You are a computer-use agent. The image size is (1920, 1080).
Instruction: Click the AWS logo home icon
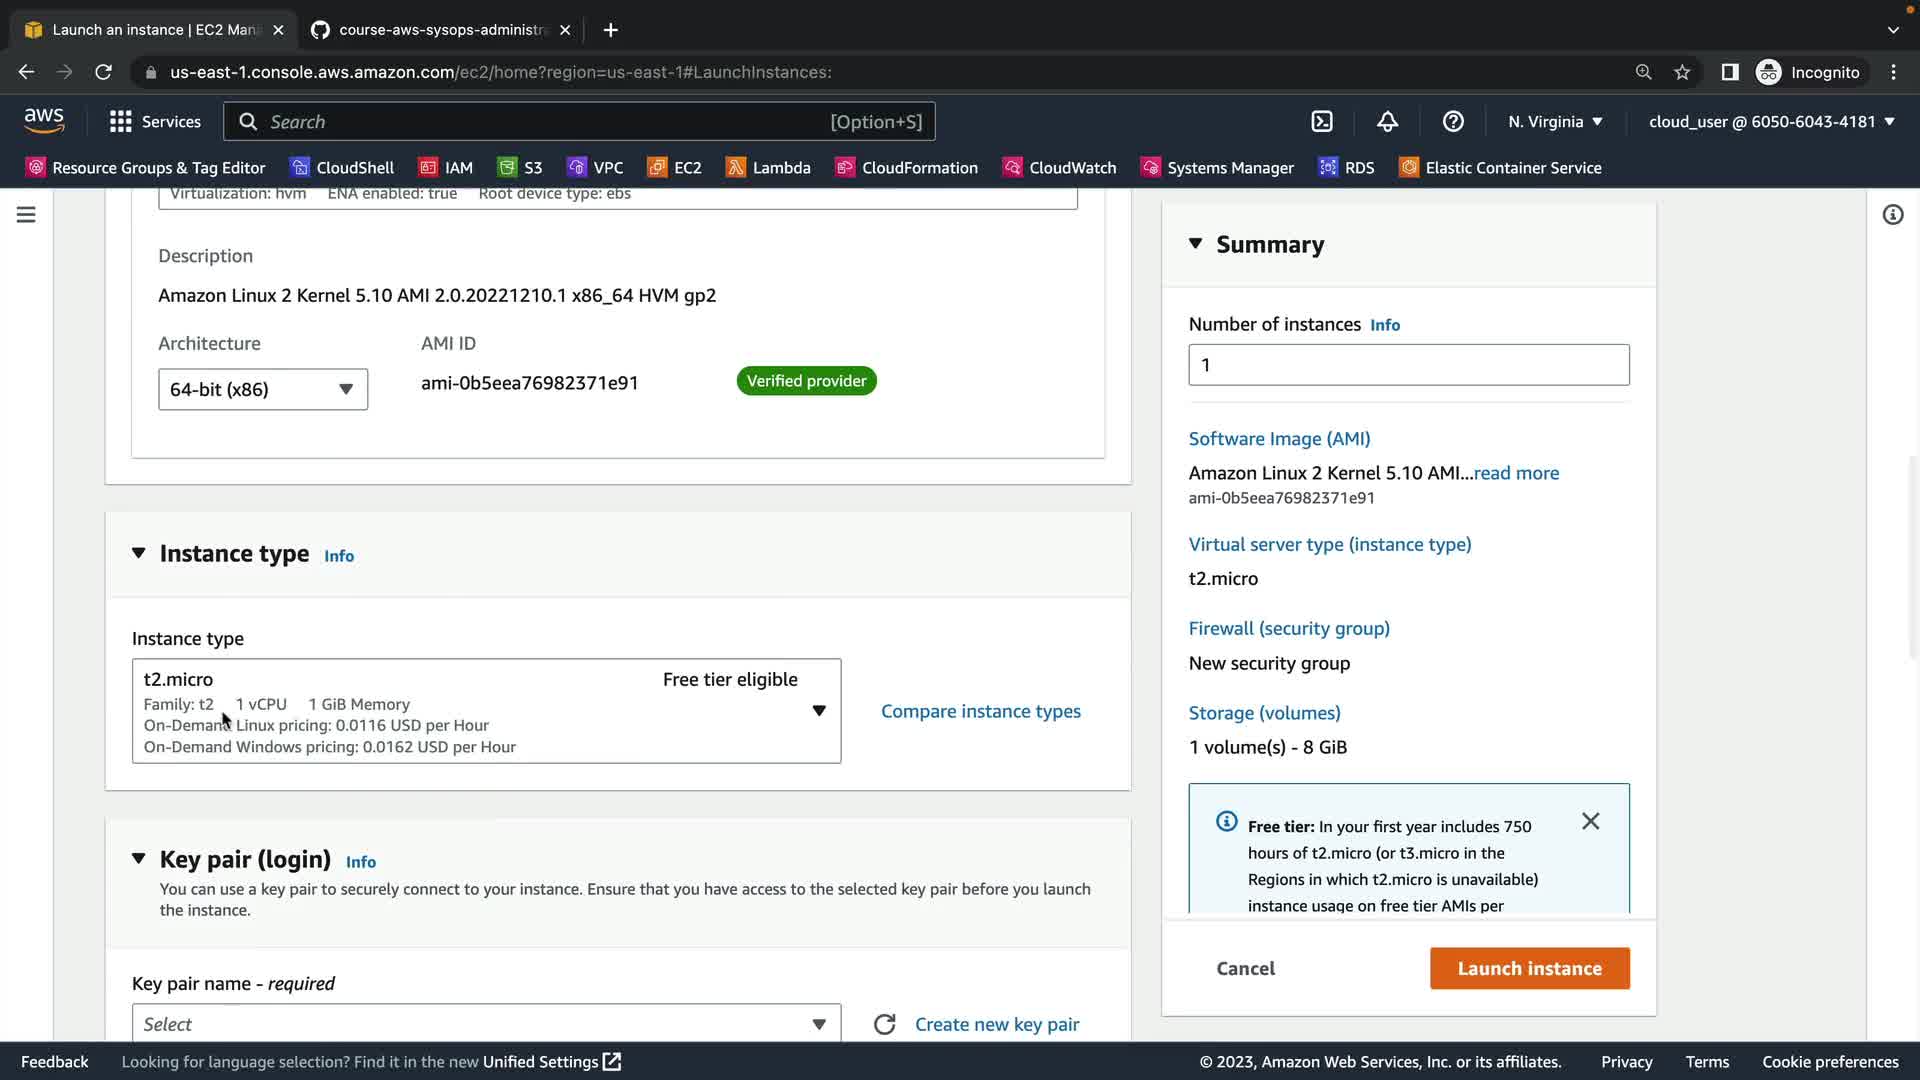[44, 121]
